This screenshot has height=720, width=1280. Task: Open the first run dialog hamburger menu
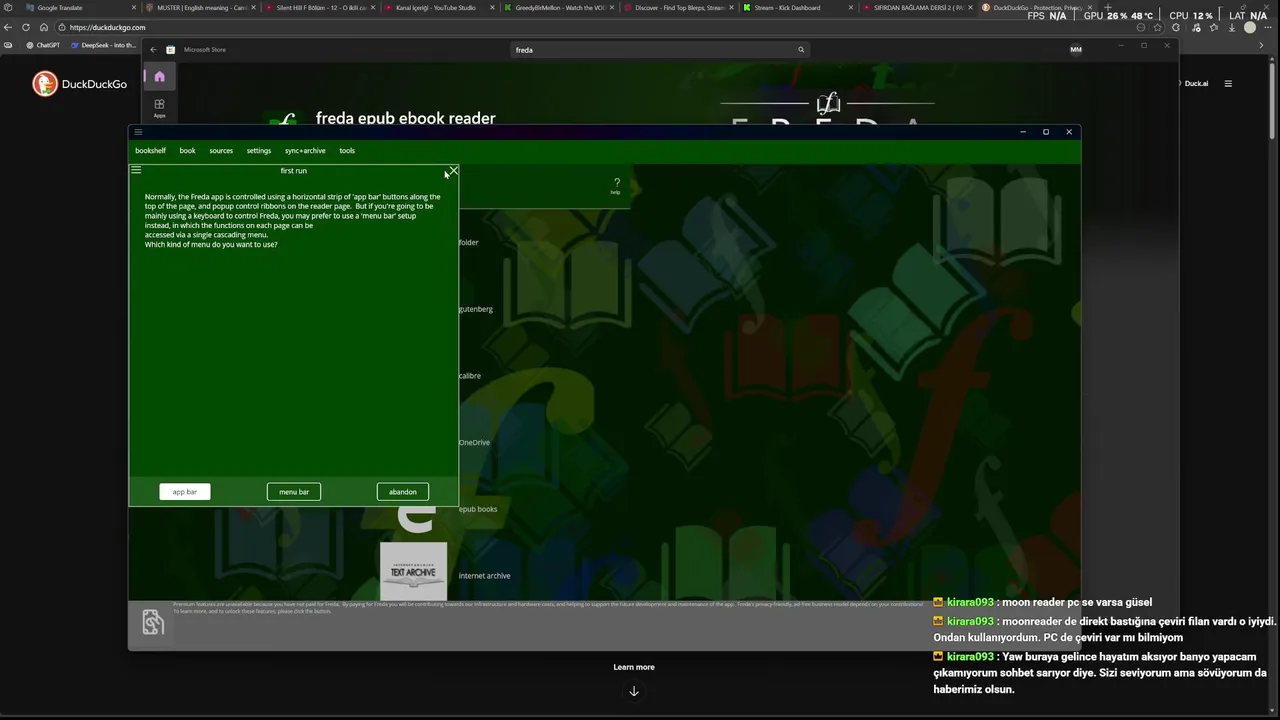pos(136,170)
